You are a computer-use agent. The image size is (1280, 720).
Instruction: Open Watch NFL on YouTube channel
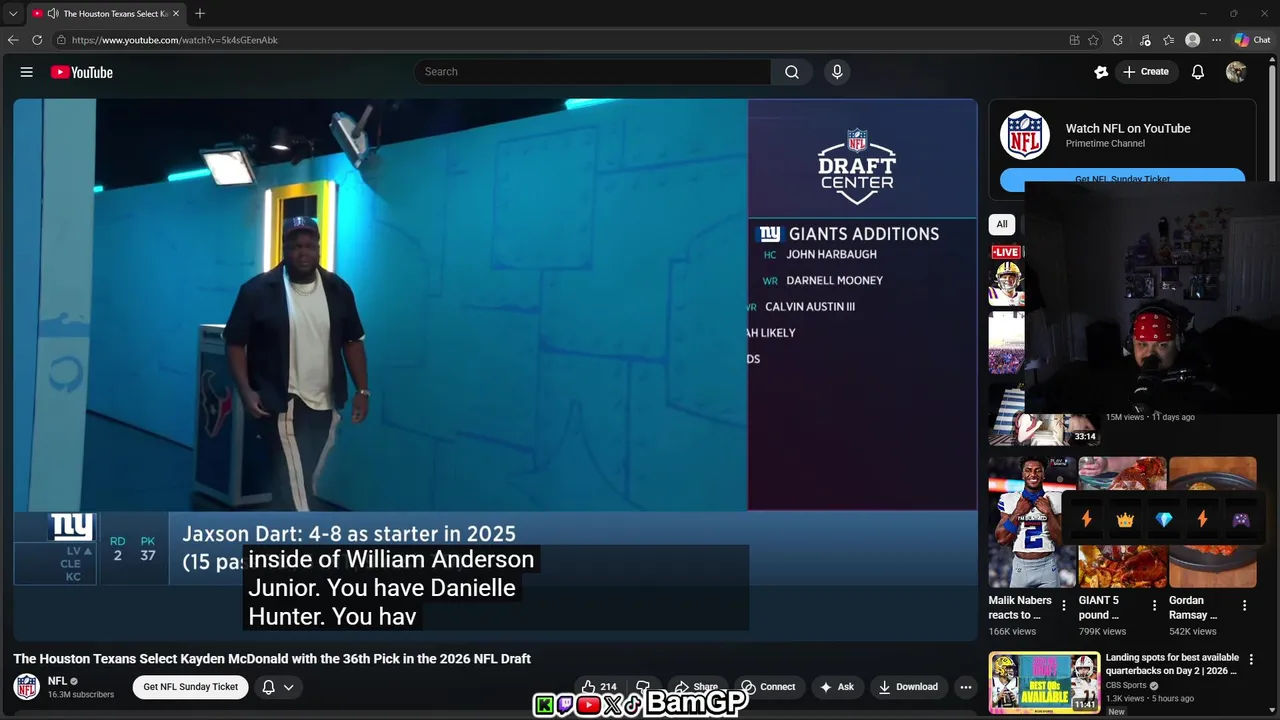(x=1128, y=128)
